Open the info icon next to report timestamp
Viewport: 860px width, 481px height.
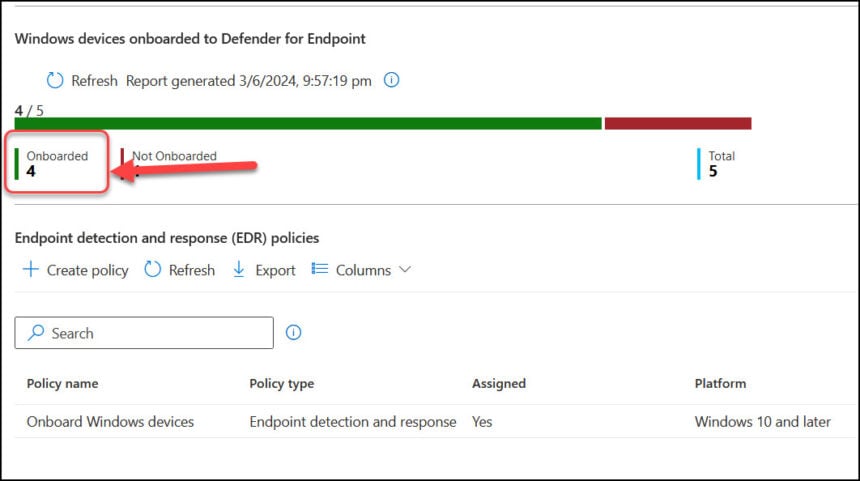click(x=391, y=80)
